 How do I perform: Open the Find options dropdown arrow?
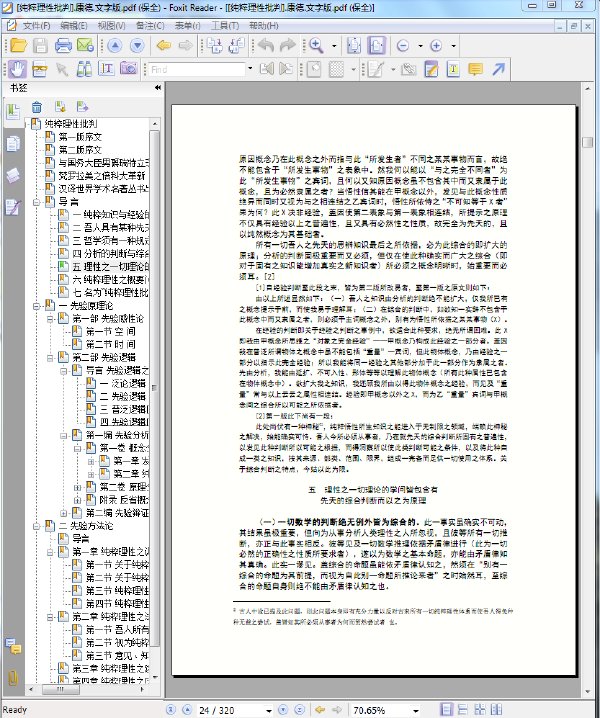[x=250, y=69]
